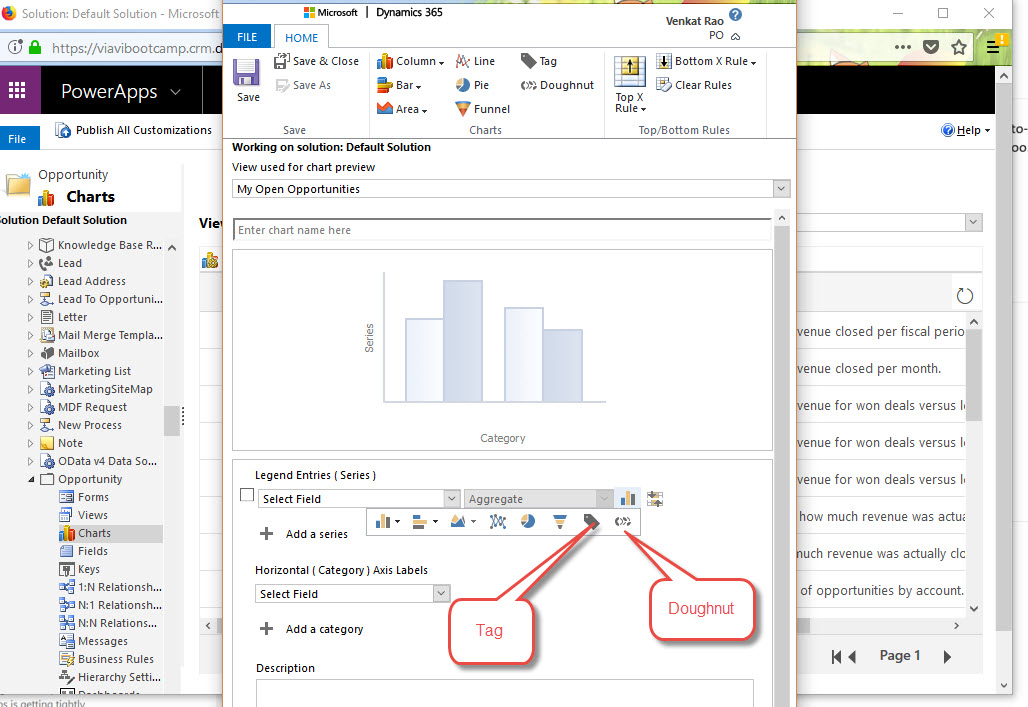Pick the Tag chart in ribbon
This screenshot has width=1028, height=707.
[539, 61]
